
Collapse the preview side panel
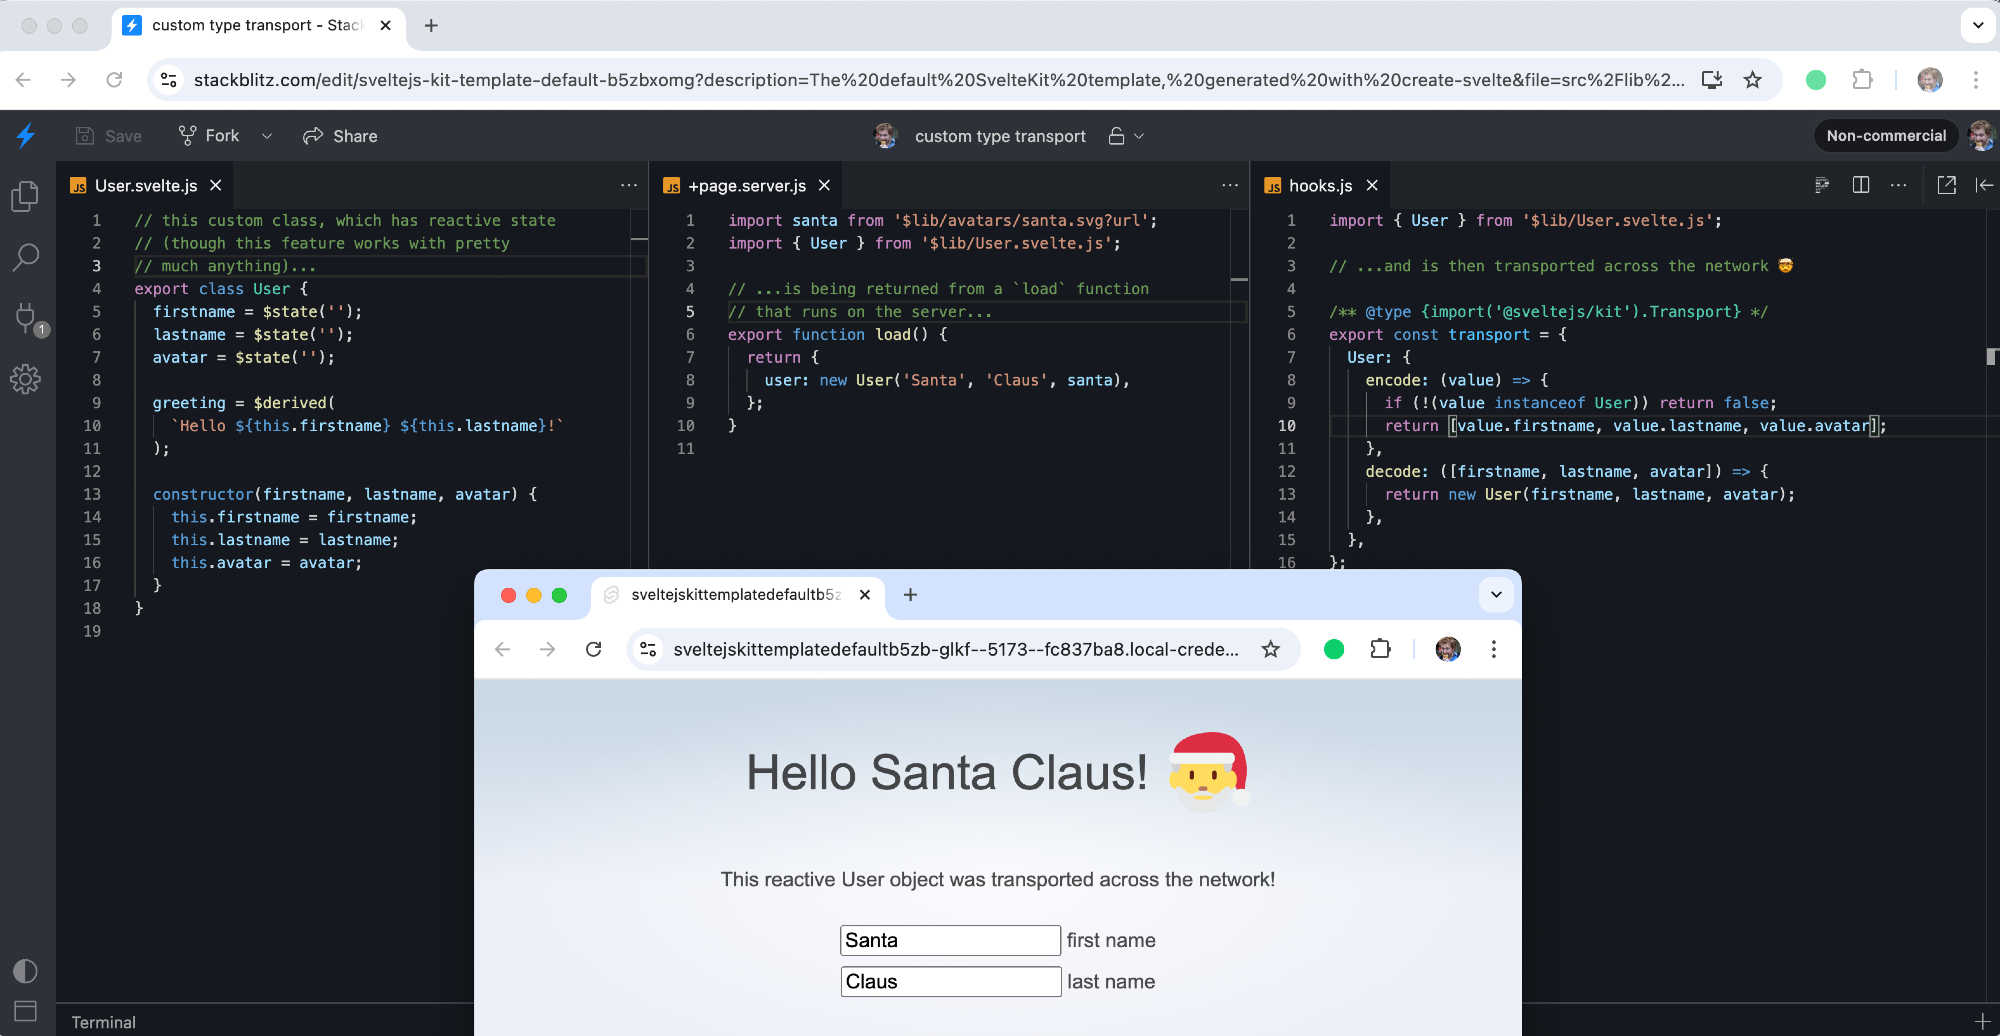tap(1984, 185)
